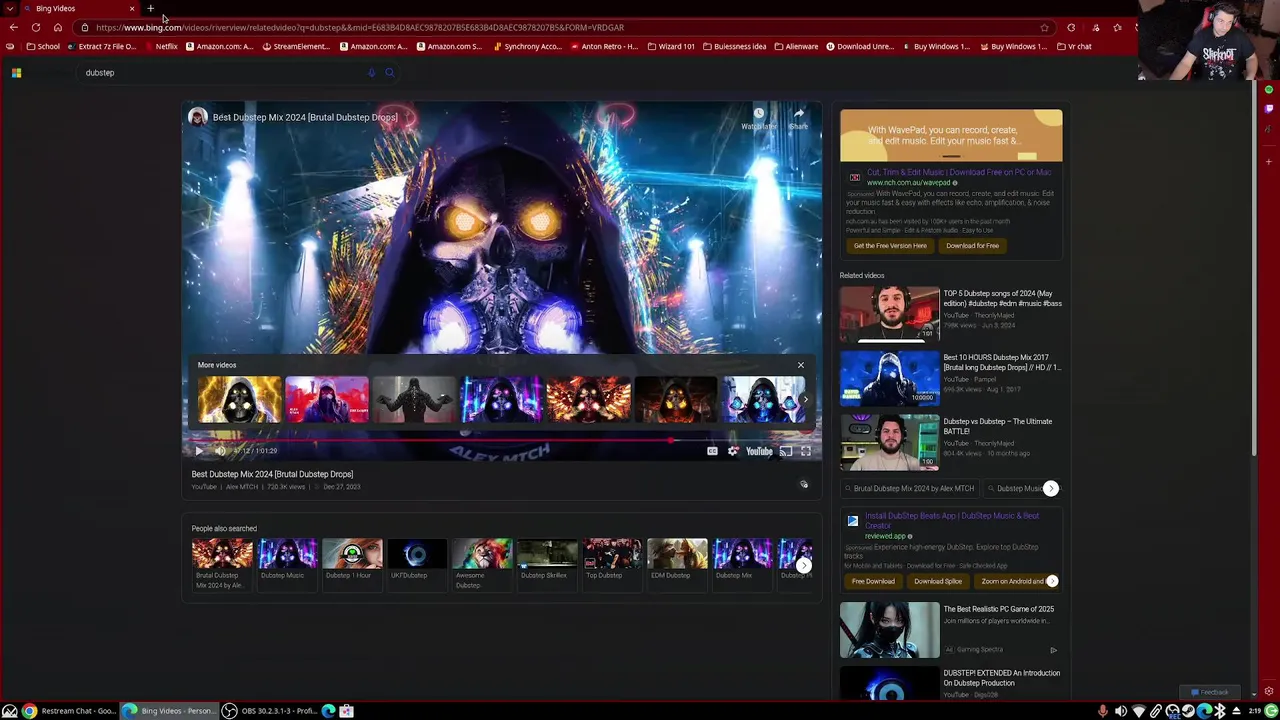Close the More videos overlay
The image size is (1280, 720).
[x=800, y=365]
